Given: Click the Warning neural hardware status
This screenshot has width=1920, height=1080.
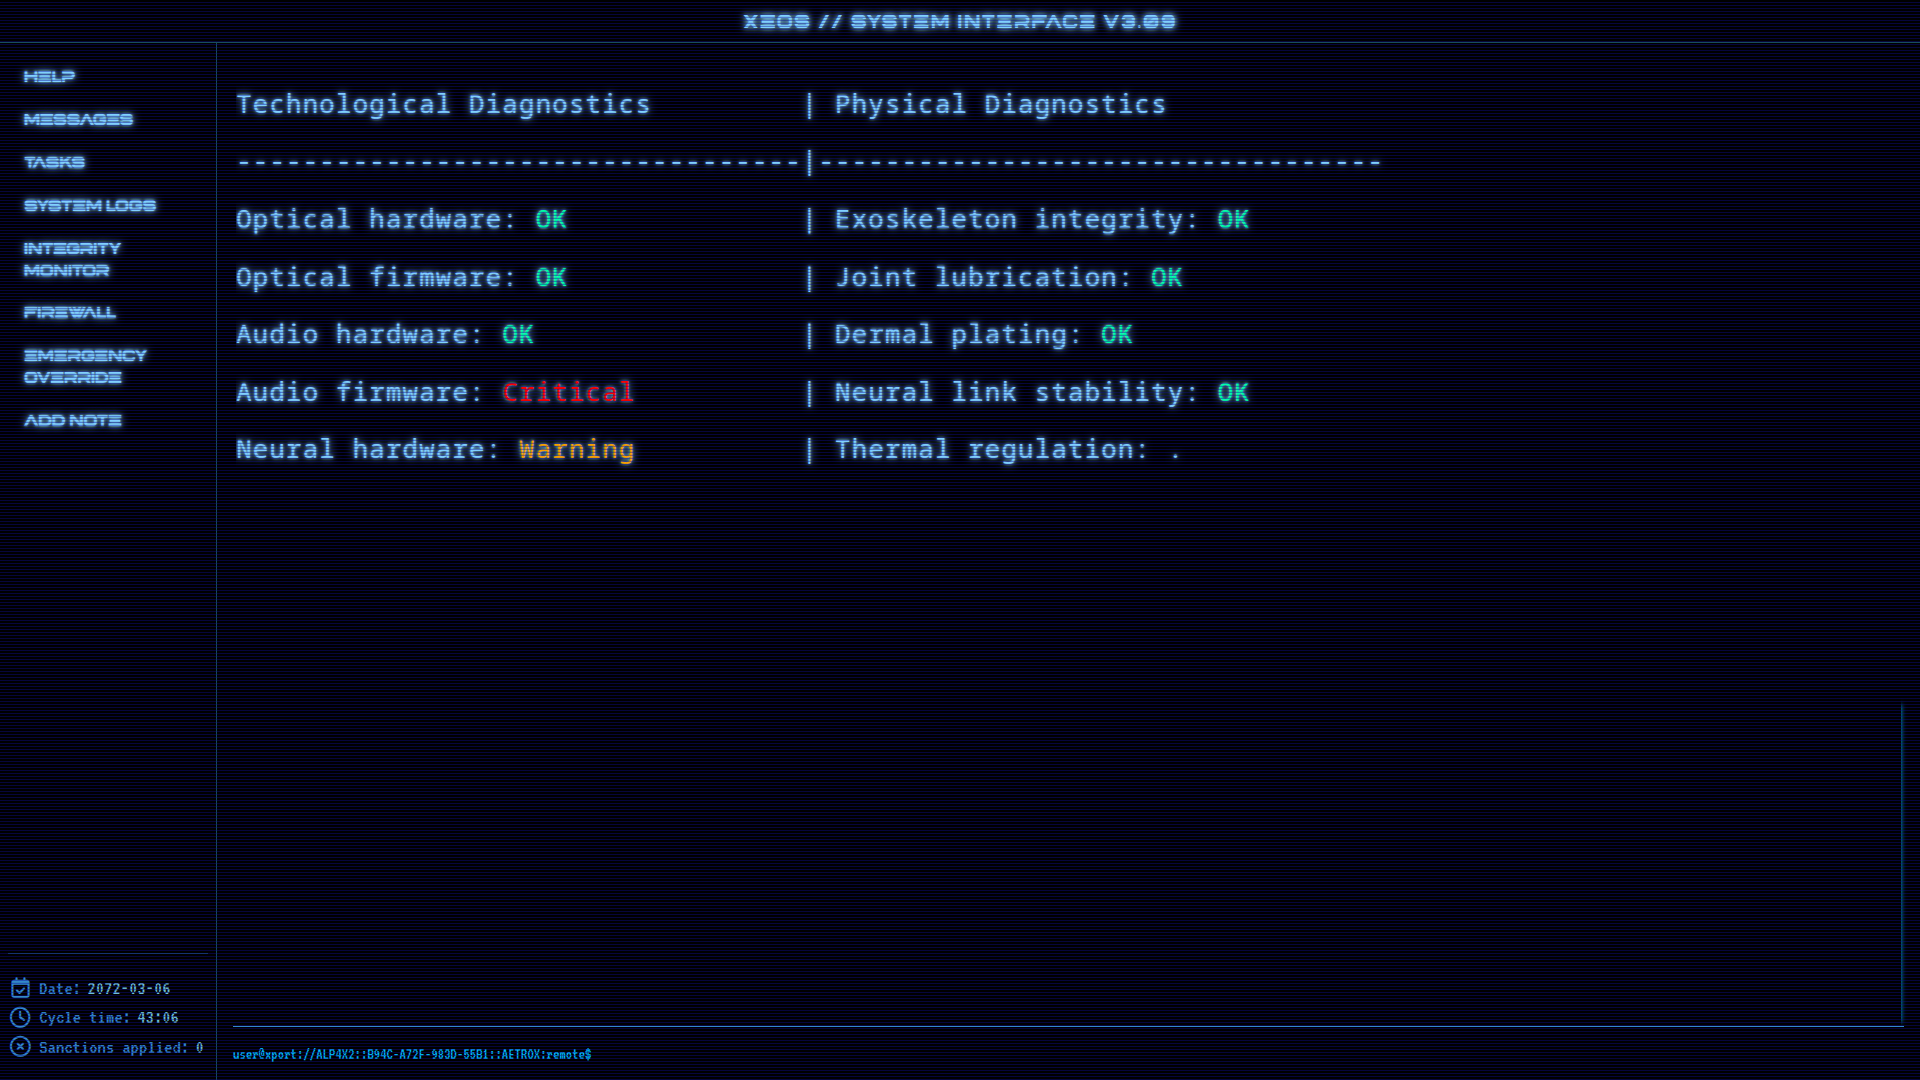Looking at the screenshot, I should click(576, 449).
